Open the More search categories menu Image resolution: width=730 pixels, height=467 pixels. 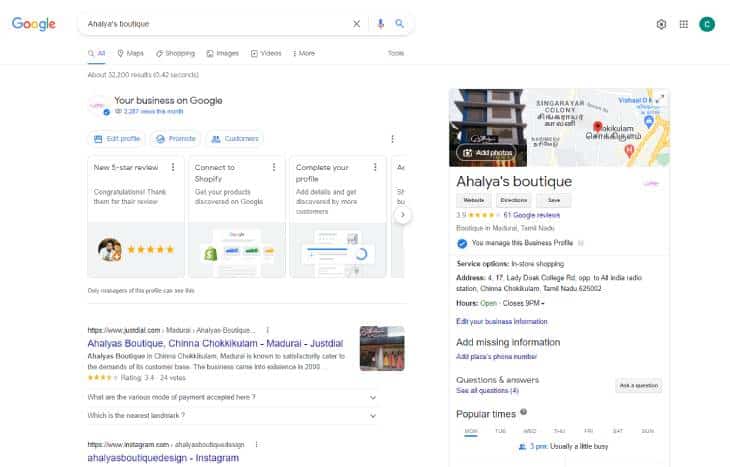coord(304,54)
